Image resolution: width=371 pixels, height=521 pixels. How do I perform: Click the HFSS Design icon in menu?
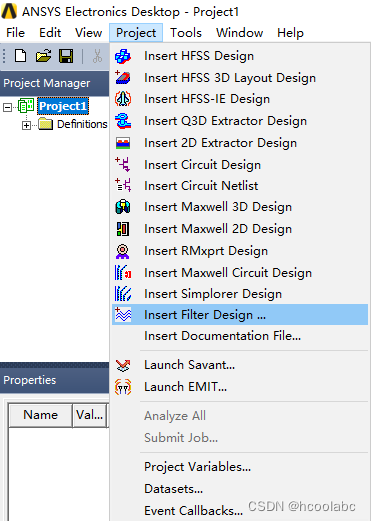[123, 56]
